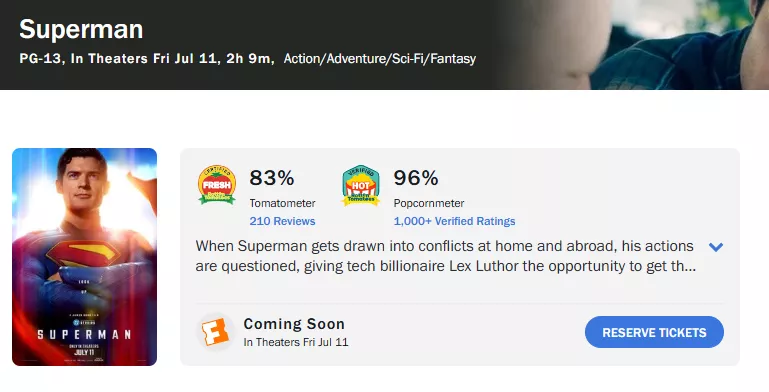Click the Superman title heading
Viewport: 769px width, 392px height.
coord(81,29)
